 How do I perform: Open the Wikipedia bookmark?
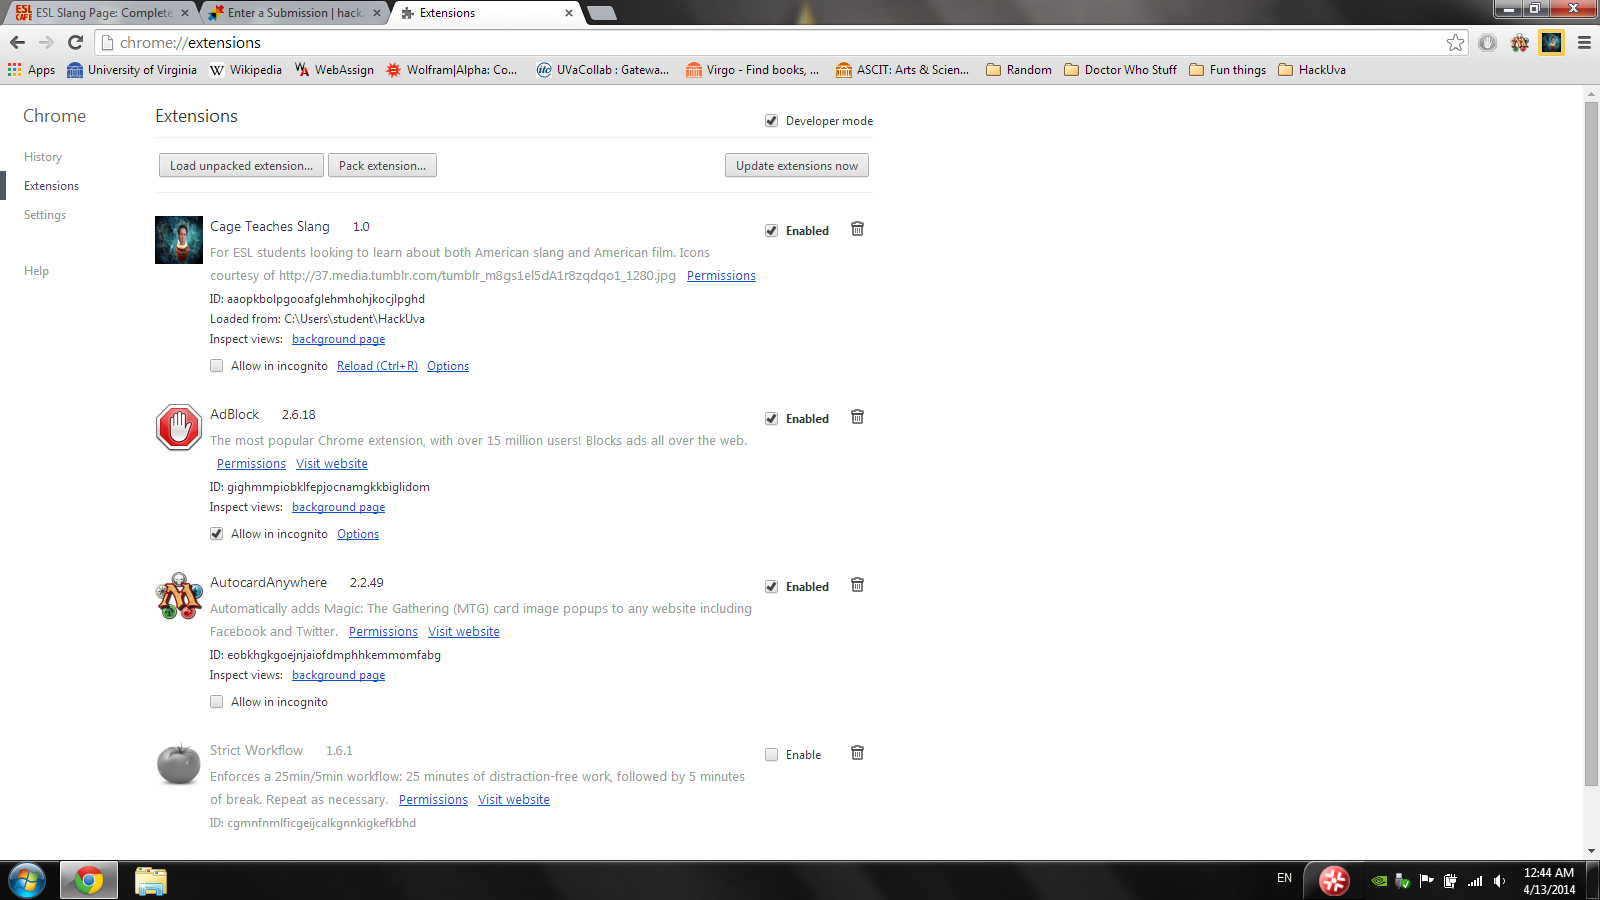[246, 70]
